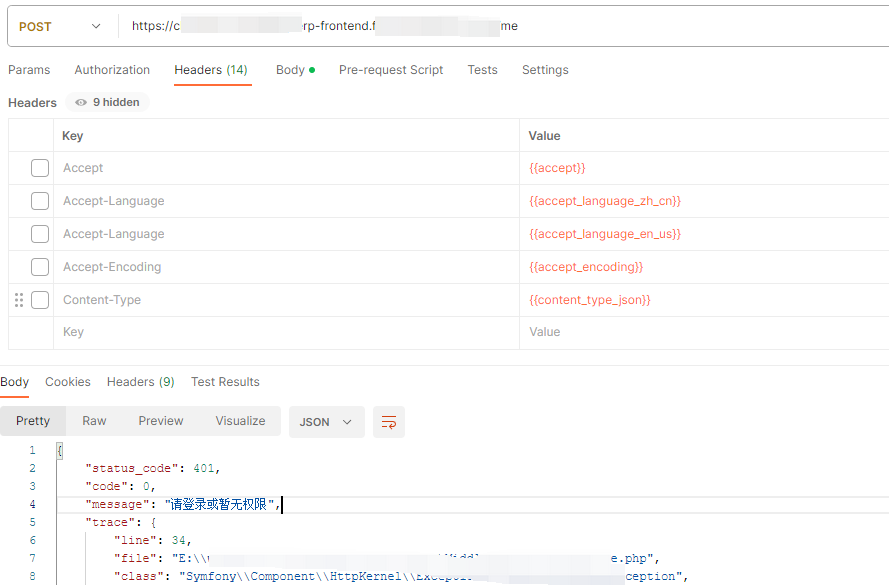Show the response Cookies tab

68,382
